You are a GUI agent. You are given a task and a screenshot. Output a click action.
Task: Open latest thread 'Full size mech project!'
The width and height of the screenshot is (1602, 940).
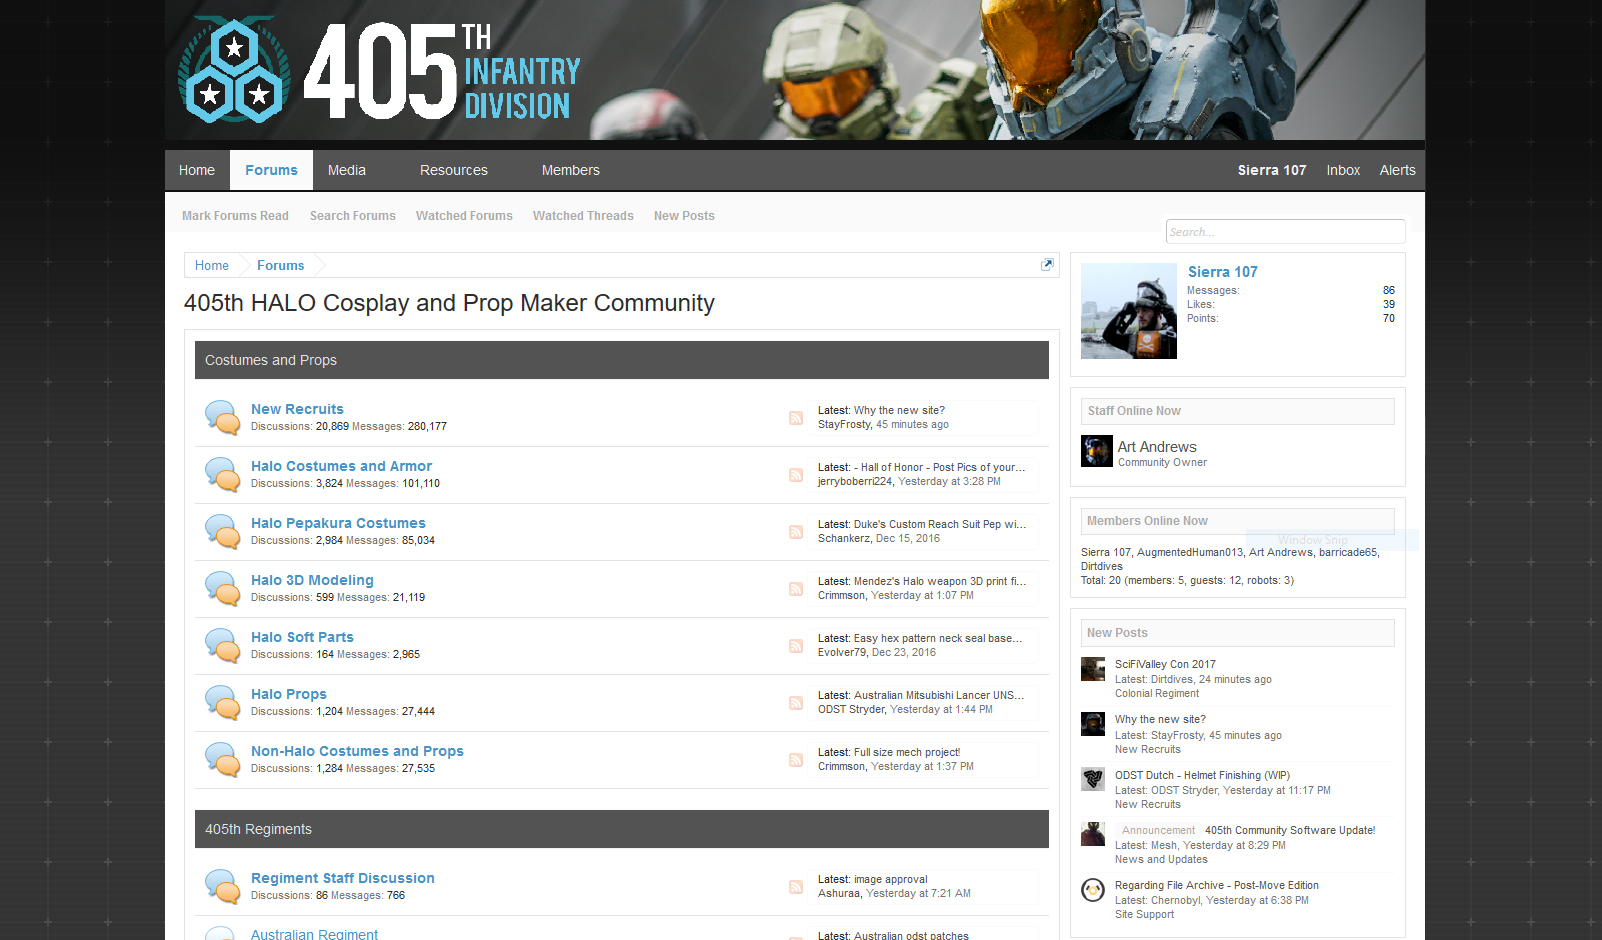[x=907, y=752]
